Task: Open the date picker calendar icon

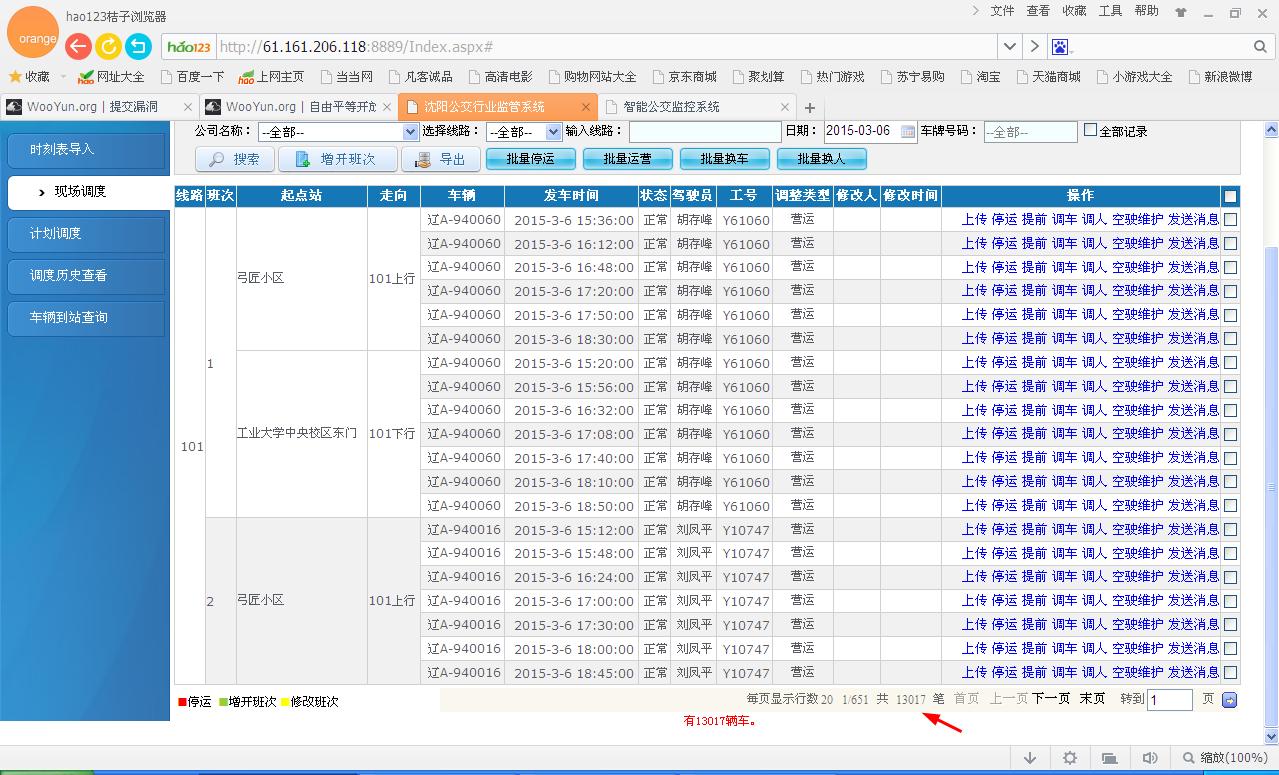Action: (x=908, y=131)
